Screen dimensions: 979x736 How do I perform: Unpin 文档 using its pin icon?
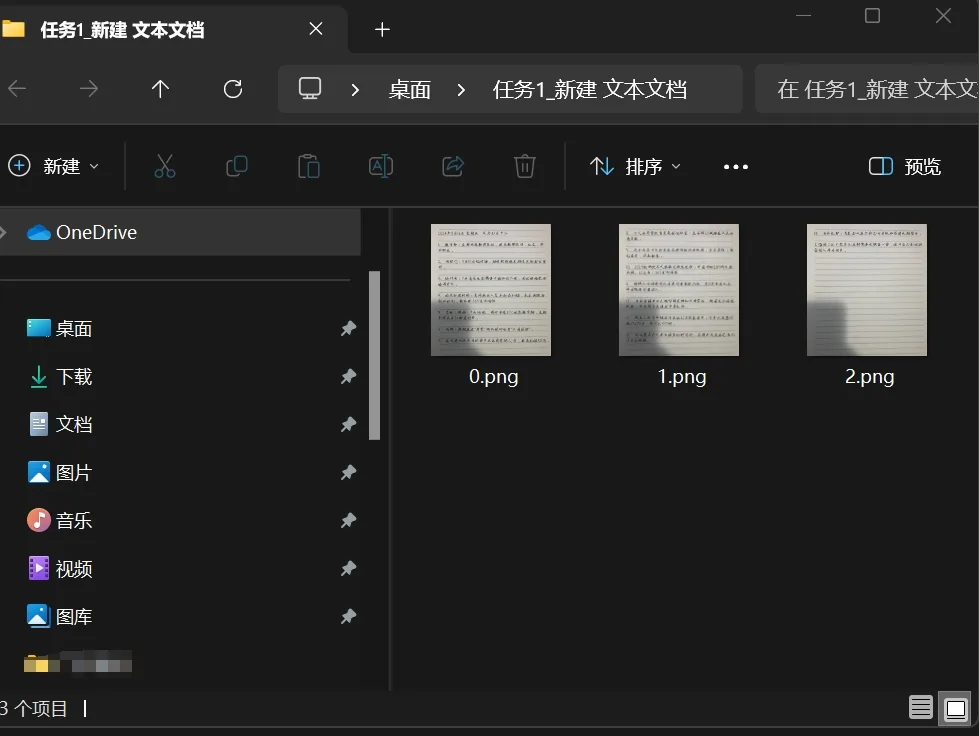[348, 424]
